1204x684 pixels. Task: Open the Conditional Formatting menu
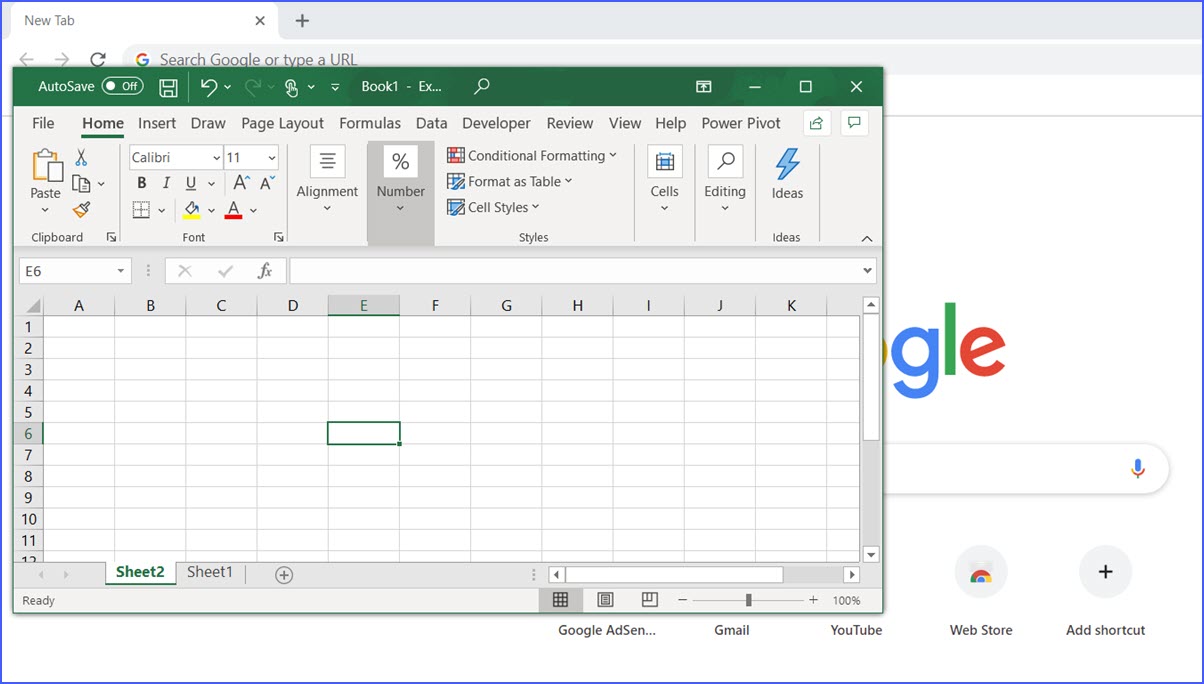532,155
